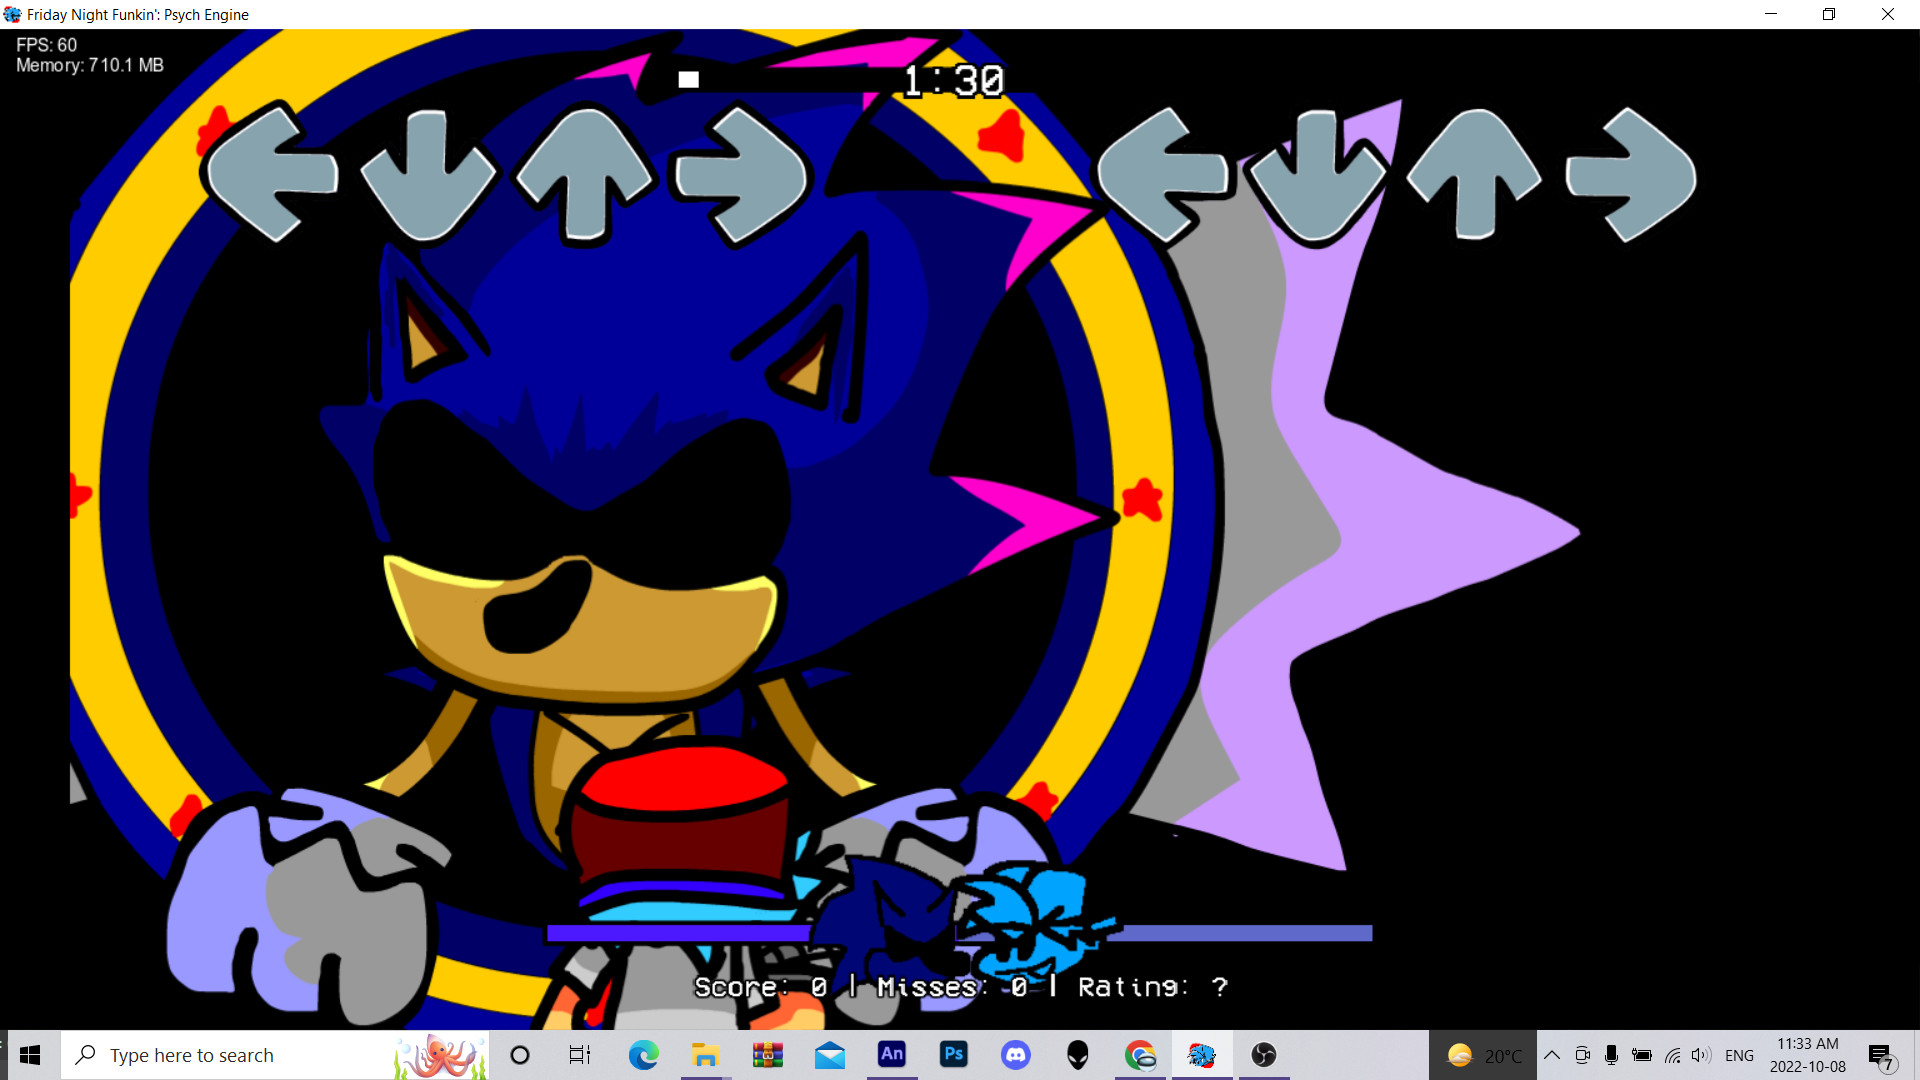Image resolution: width=1920 pixels, height=1080 pixels.
Task: Open the ENG language selector
Action: [1739, 1055]
